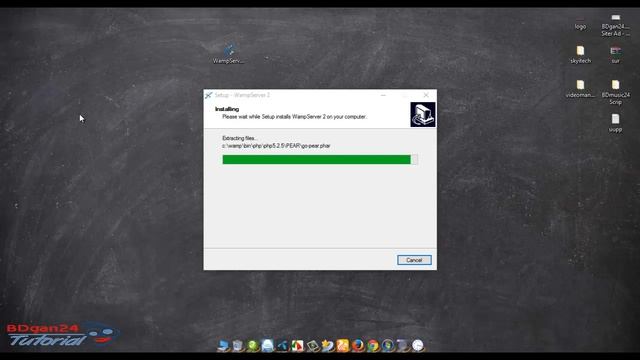The width and height of the screenshot is (640, 360).
Task: Open the picture frame dock icon
Action: coord(313,345)
